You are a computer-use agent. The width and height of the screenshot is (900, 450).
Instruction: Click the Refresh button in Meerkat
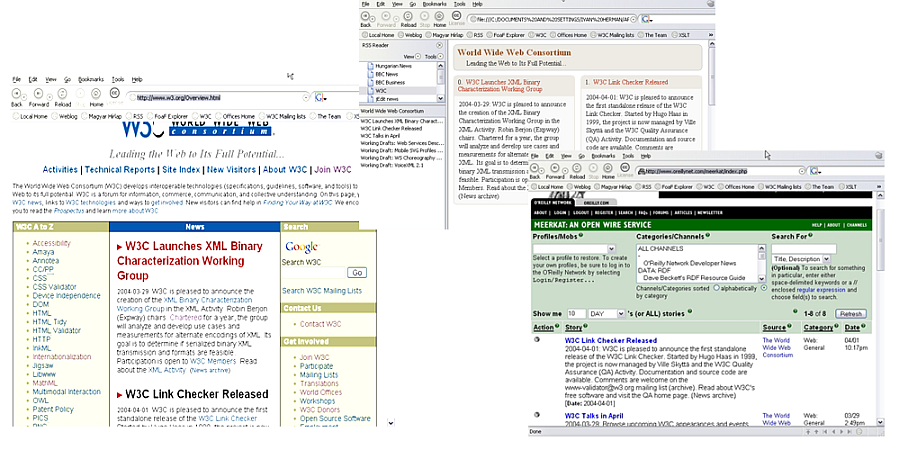[x=850, y=313]
